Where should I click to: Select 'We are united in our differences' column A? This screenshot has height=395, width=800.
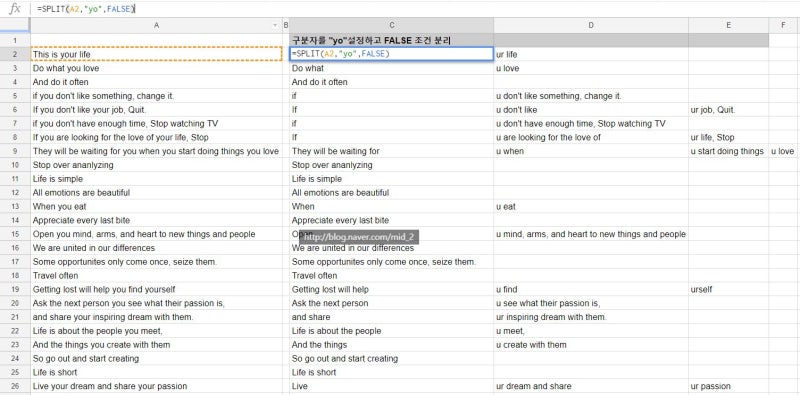pyautogui.click(x=156, y=248)
